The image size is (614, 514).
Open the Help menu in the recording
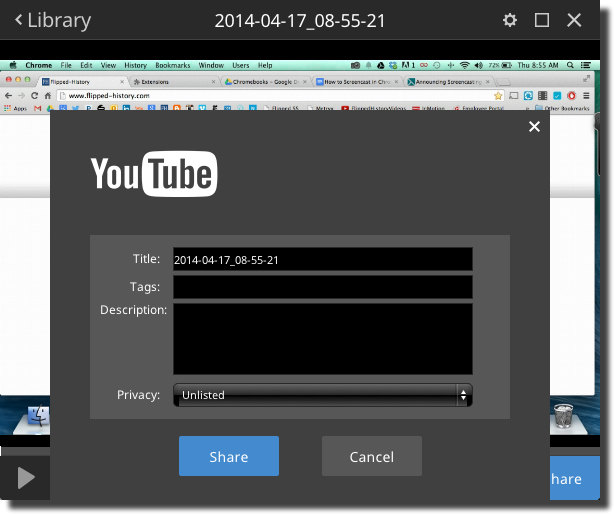point(265,65)
